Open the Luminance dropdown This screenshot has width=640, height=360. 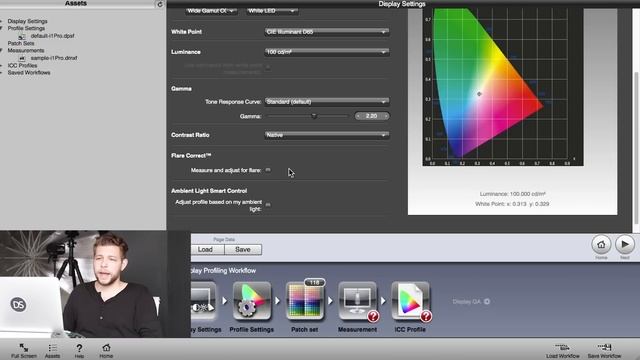click(x=327, y=52)
